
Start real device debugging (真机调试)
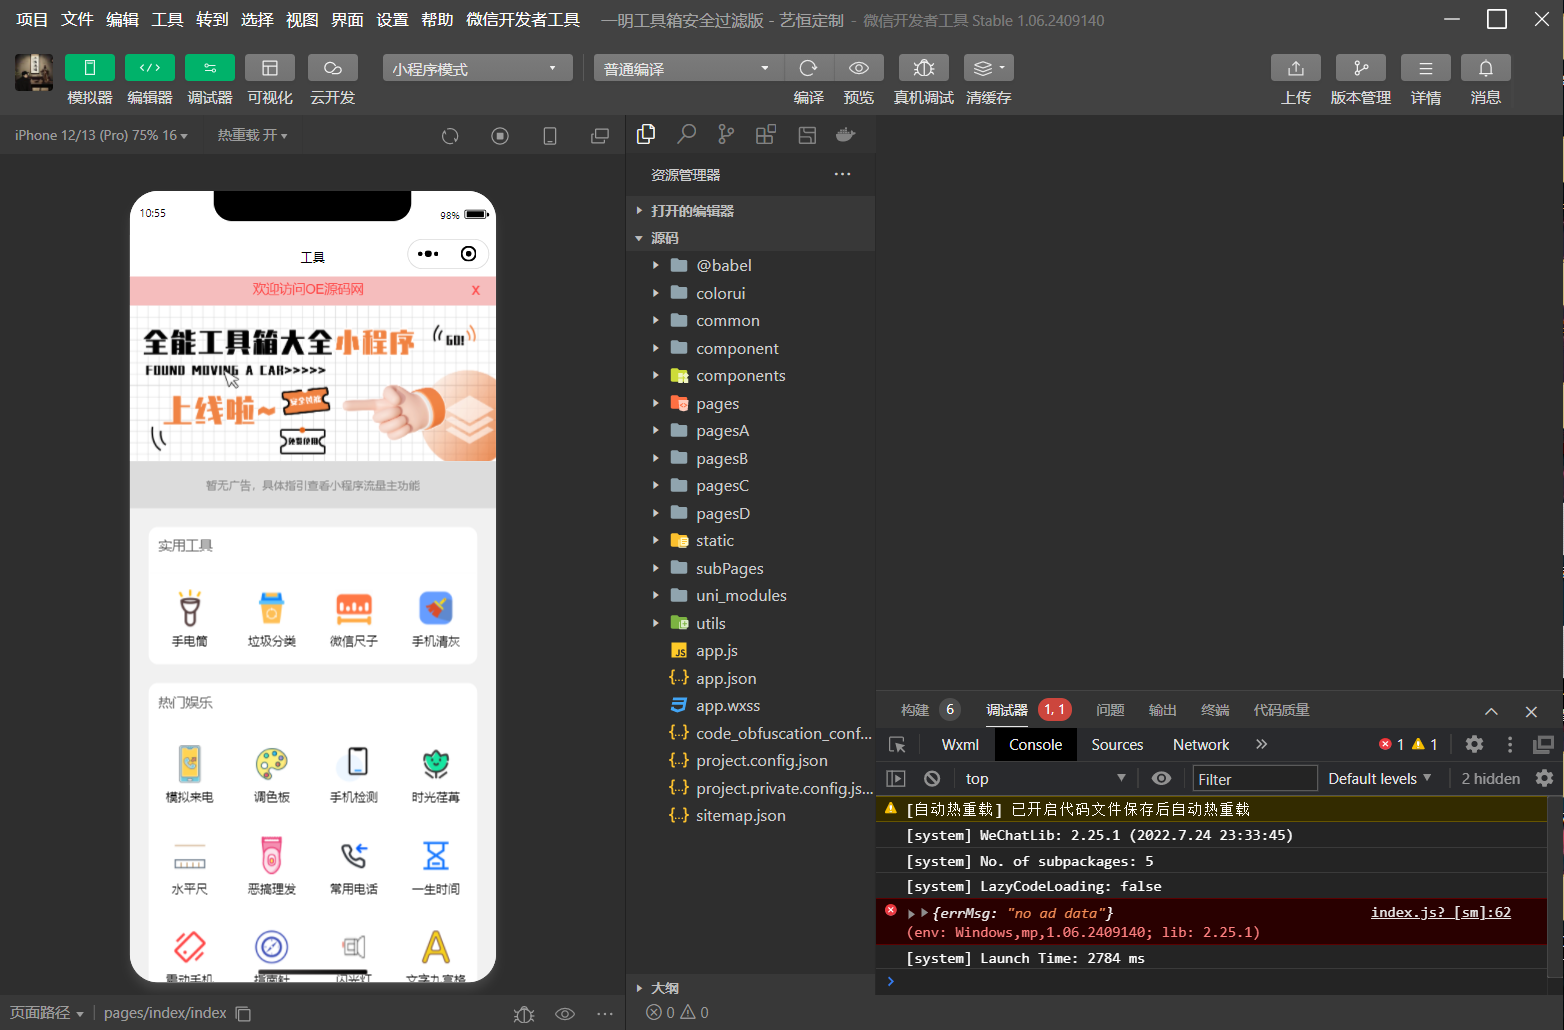tap(924, 67)
